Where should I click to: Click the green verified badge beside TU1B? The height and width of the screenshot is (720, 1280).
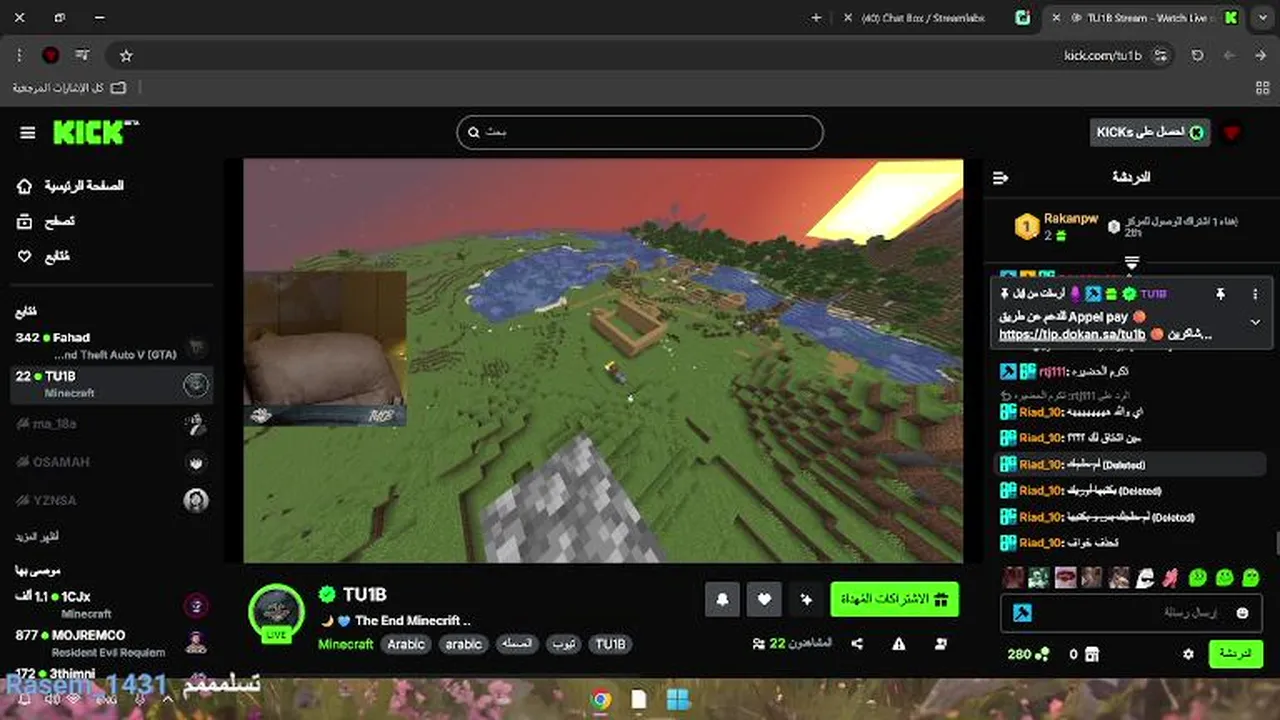326,594
